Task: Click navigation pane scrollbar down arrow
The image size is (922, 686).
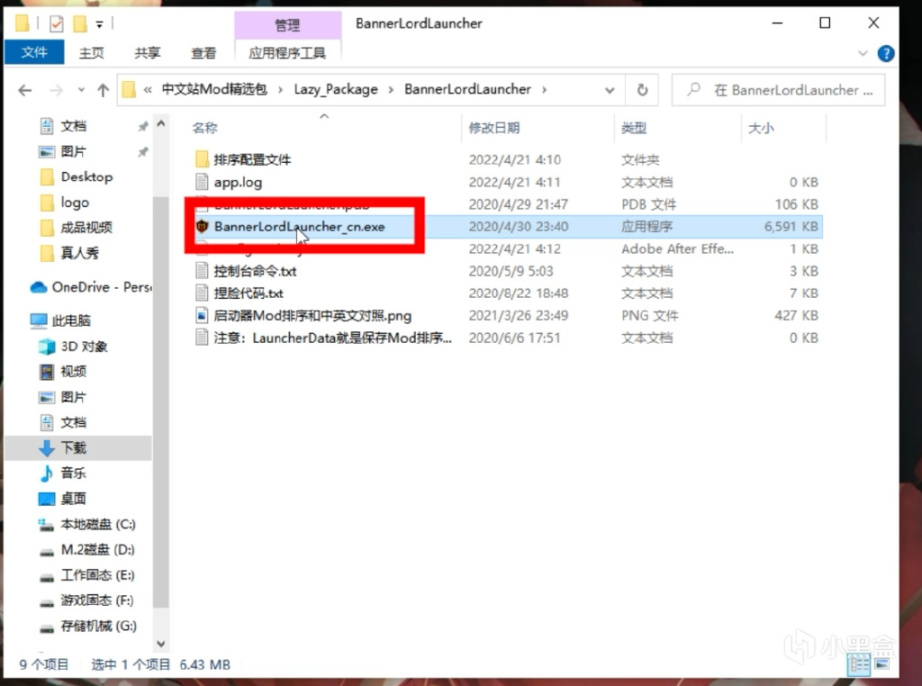Action: coord(161,644)
